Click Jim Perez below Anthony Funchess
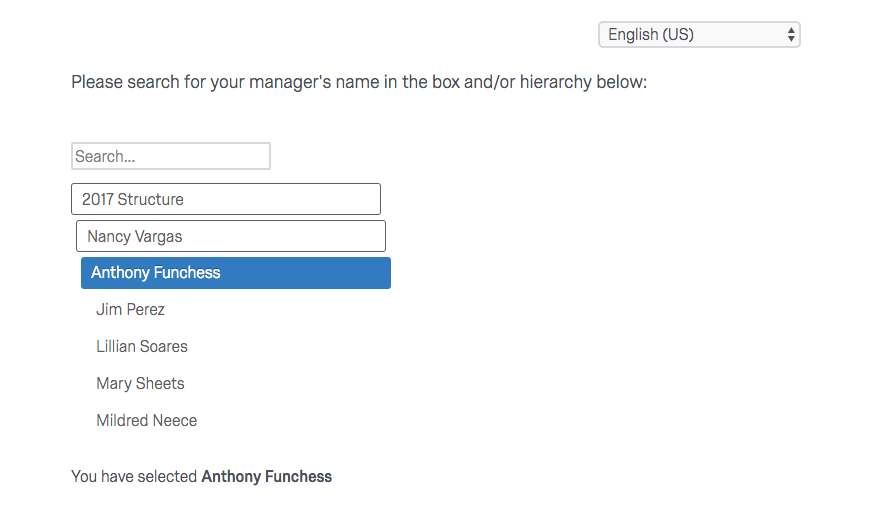The height and width of the screenshot is (514, 890). [x=130, y=310]
